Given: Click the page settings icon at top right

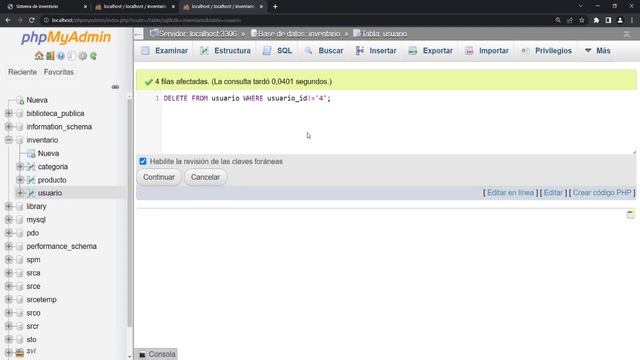Looking at the screenshot, I should click(627, 34).
